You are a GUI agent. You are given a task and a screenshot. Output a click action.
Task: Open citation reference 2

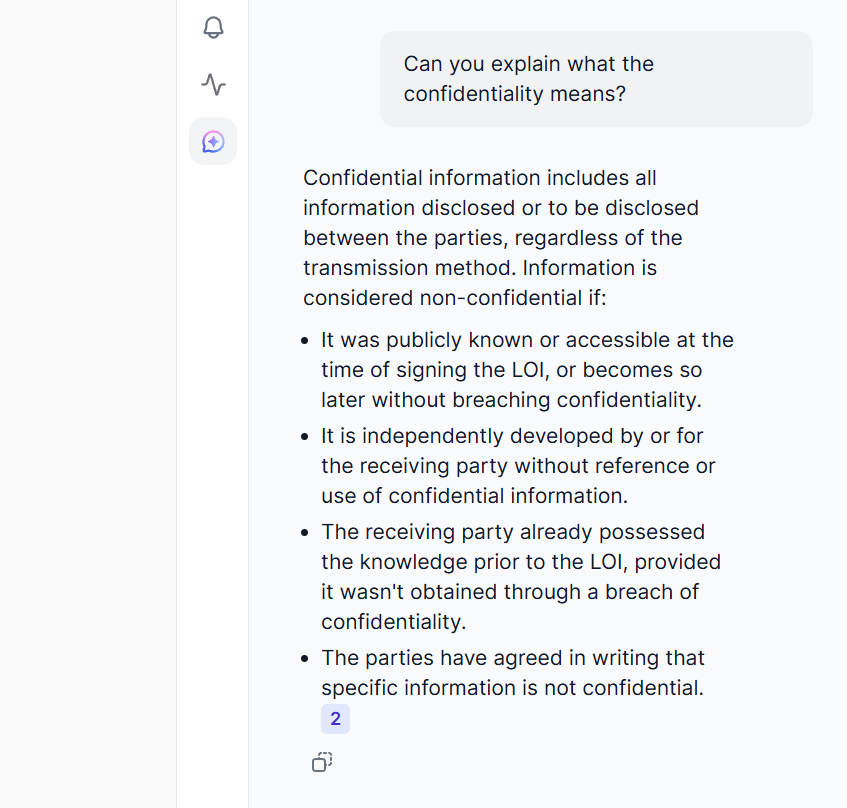335,719
